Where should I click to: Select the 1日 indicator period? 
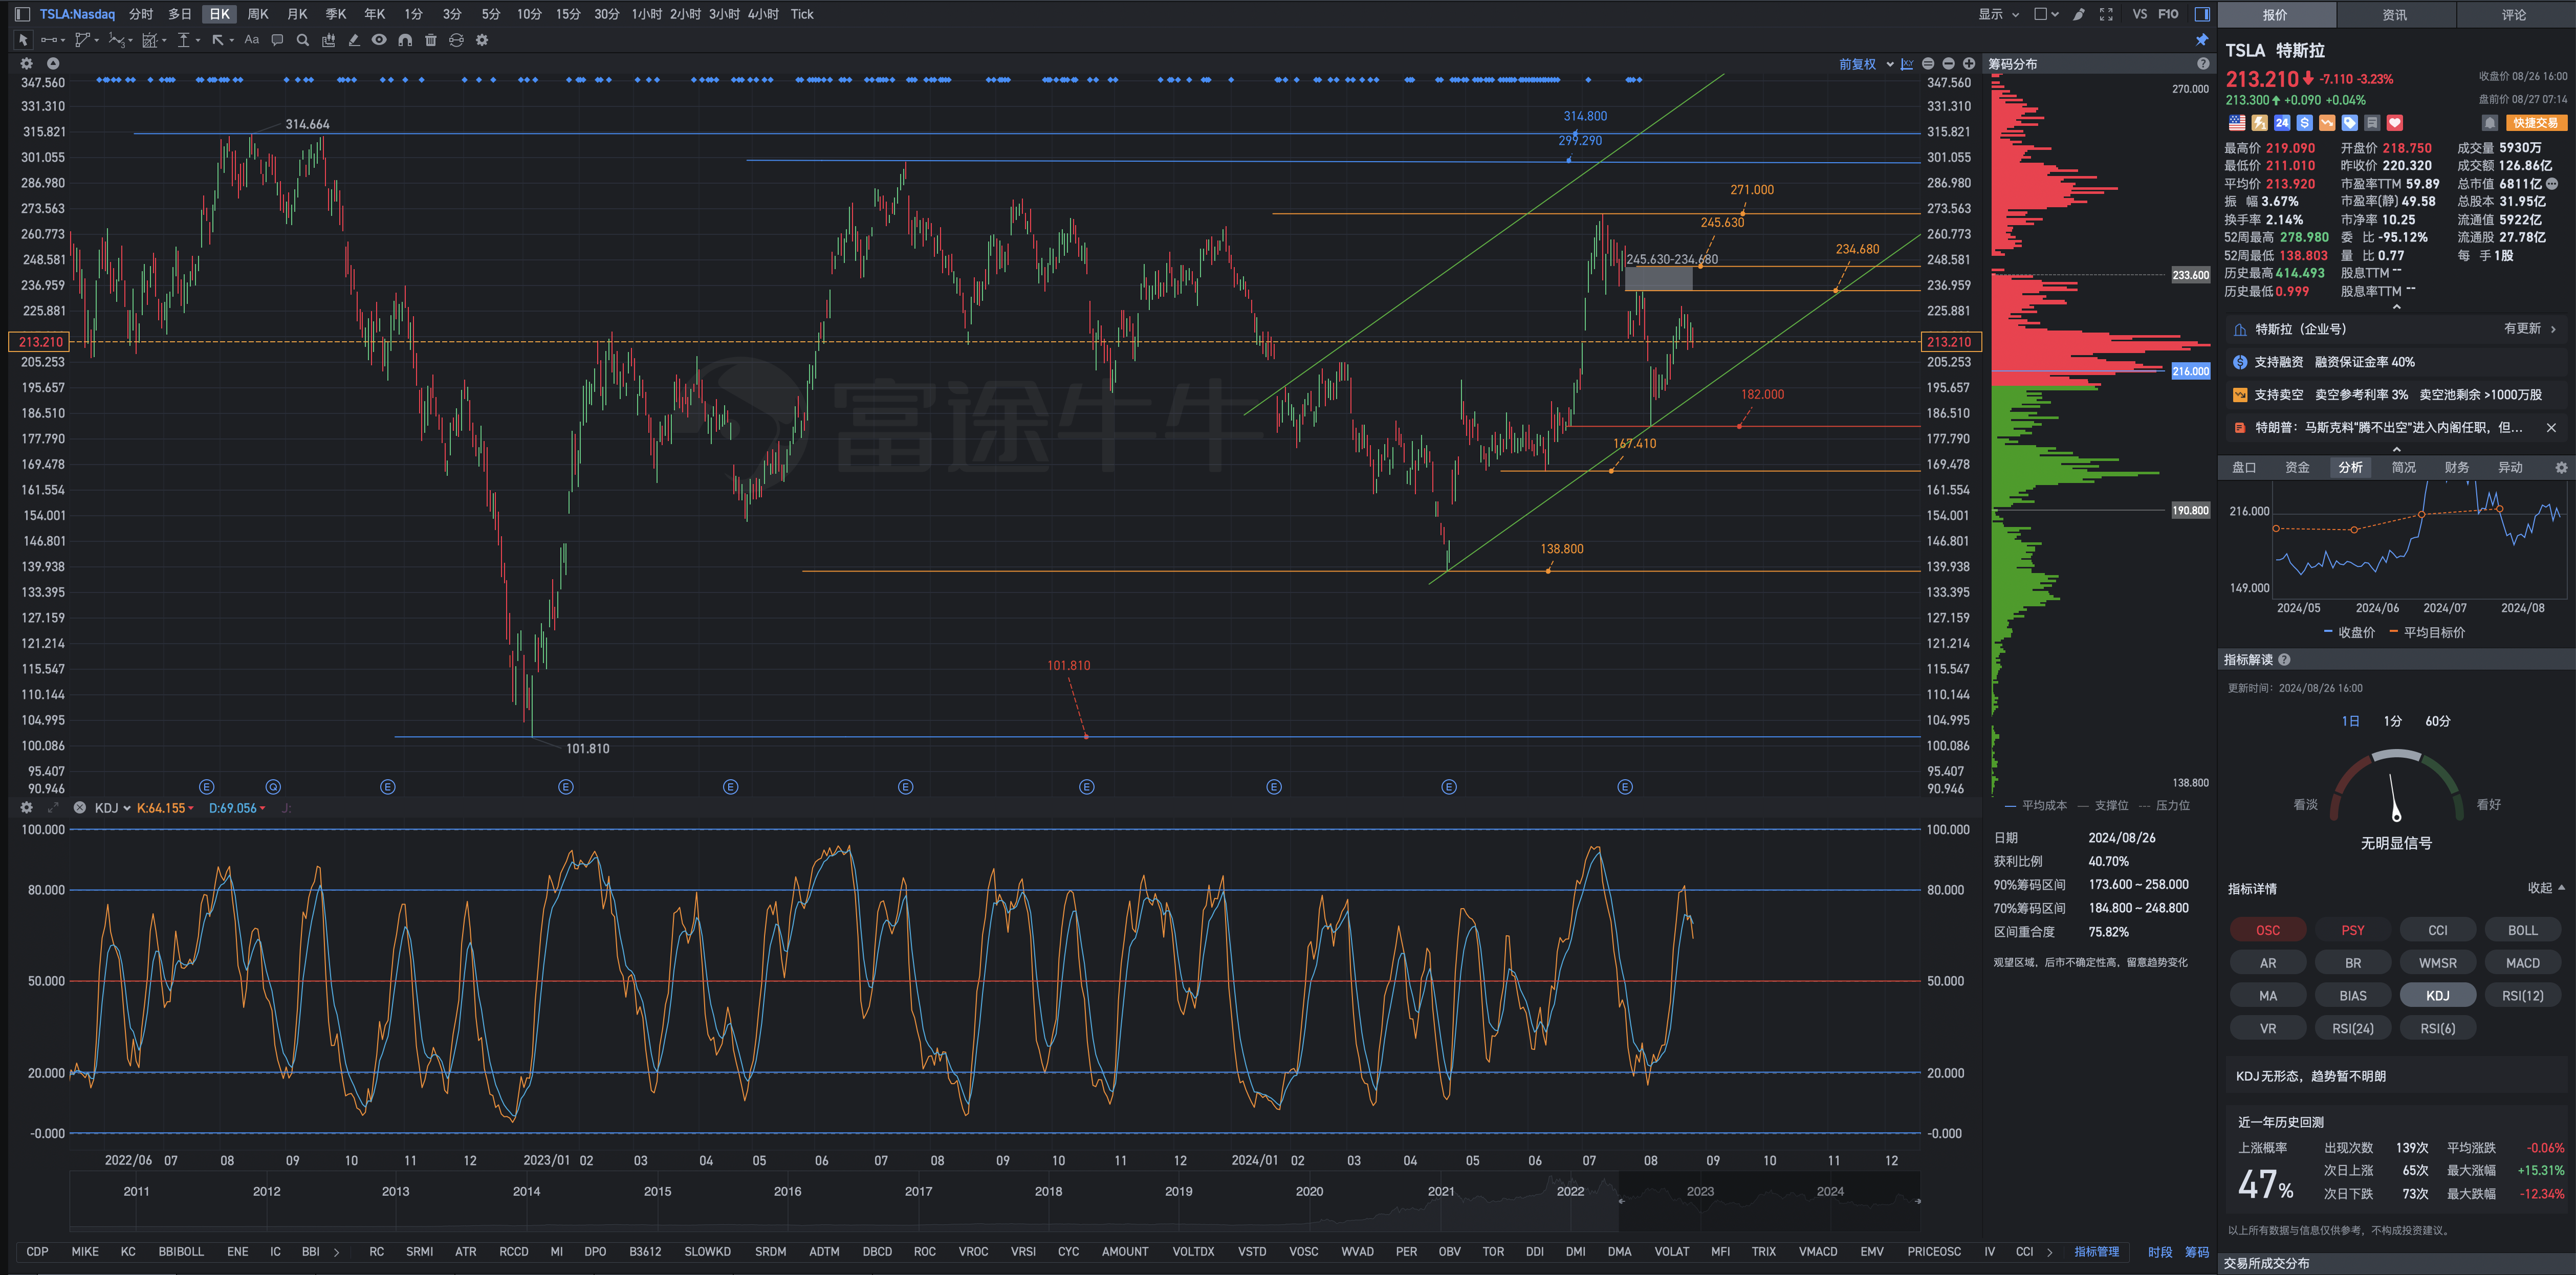pos(2351,721)
